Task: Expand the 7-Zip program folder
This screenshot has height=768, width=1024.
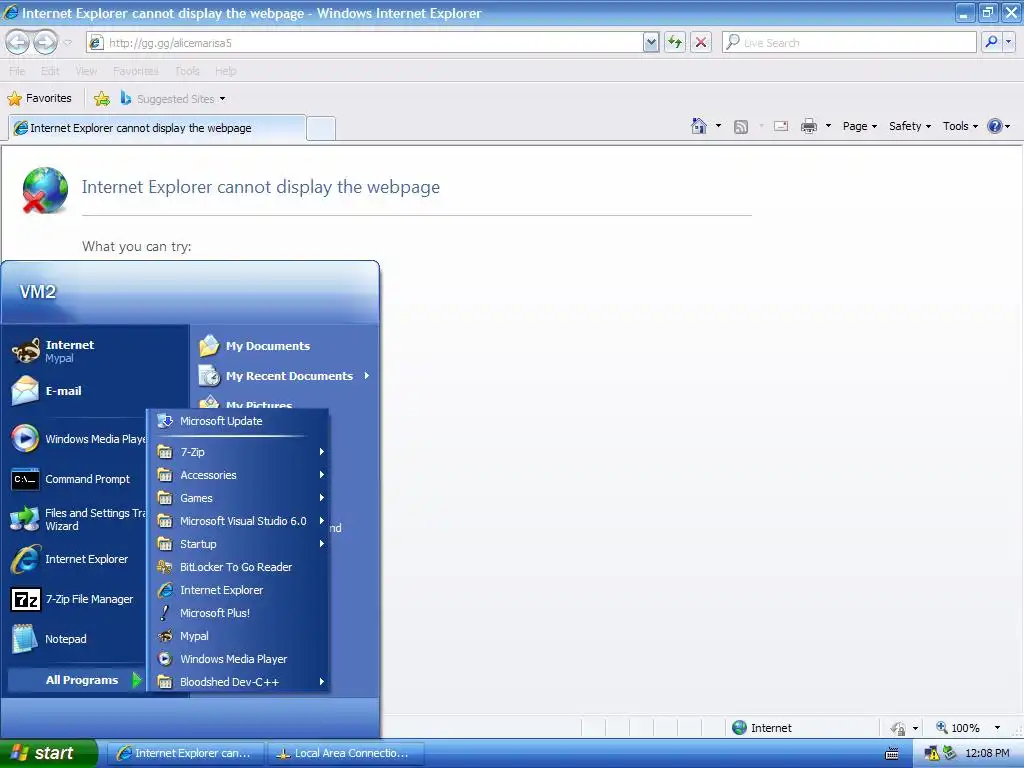Action: (x=238, y=452)
